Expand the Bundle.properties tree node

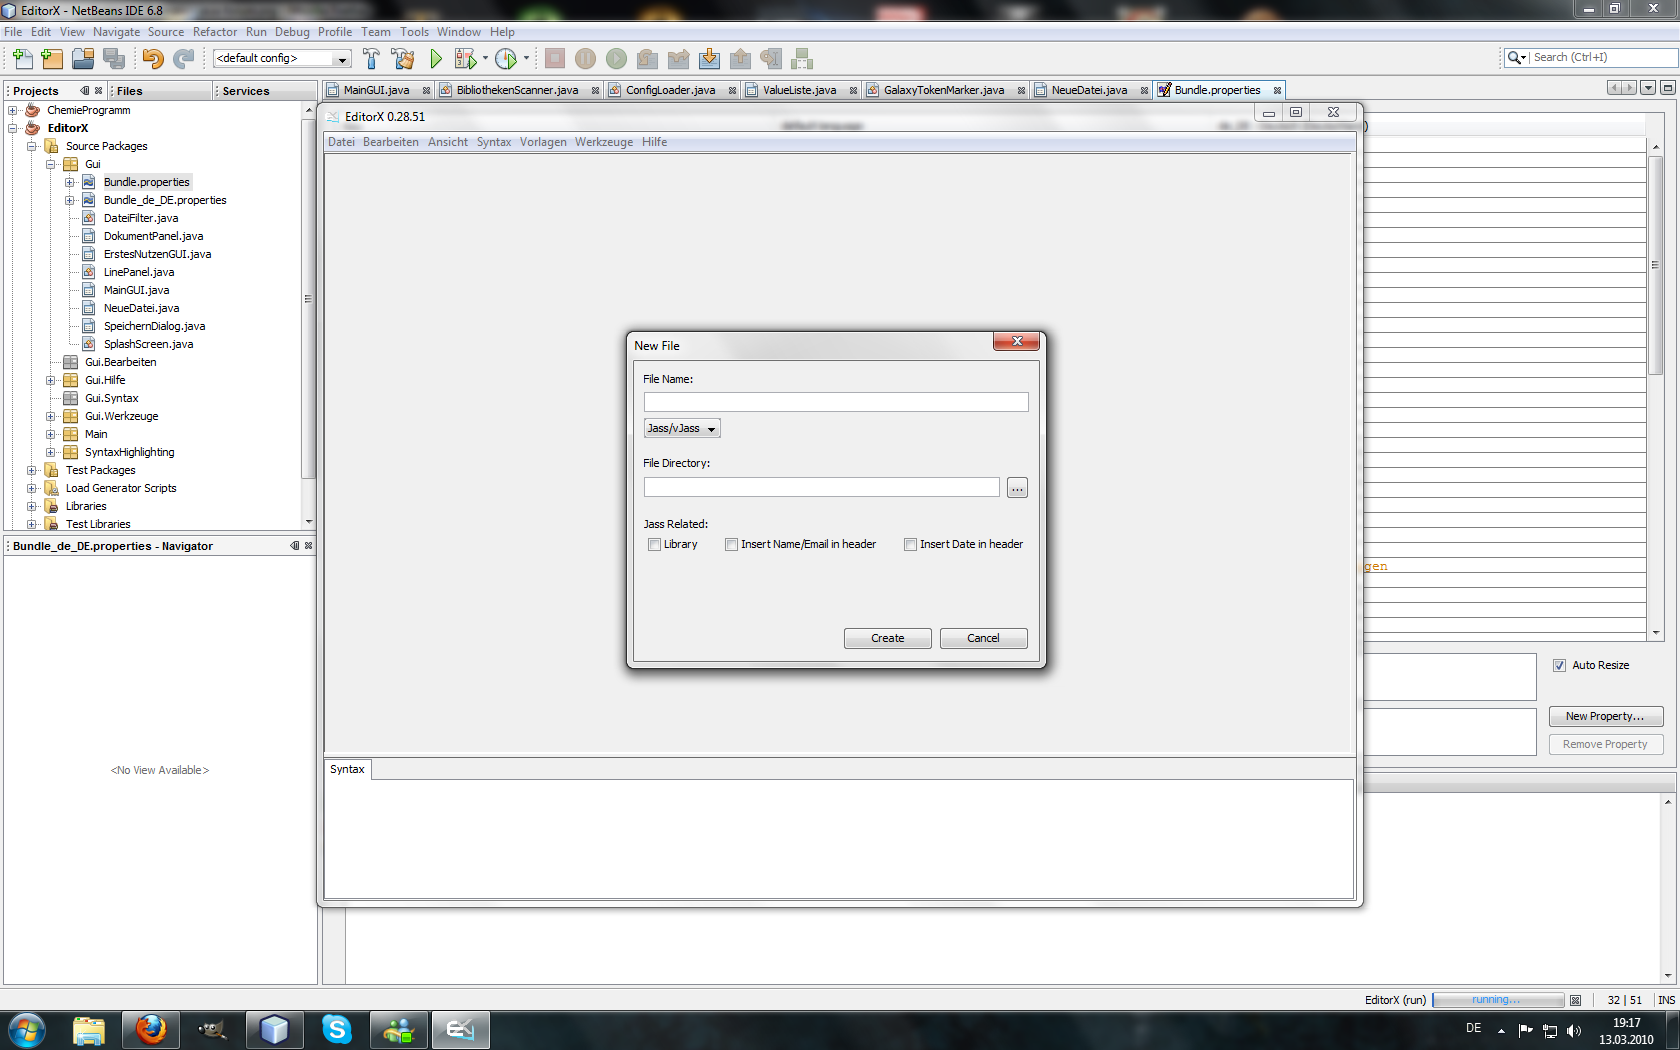70,183
